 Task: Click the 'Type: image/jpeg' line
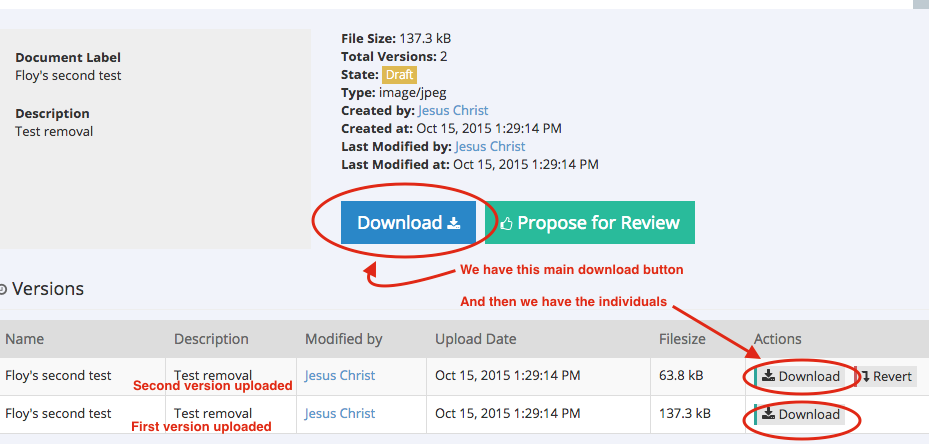click(x=393, y=92)
